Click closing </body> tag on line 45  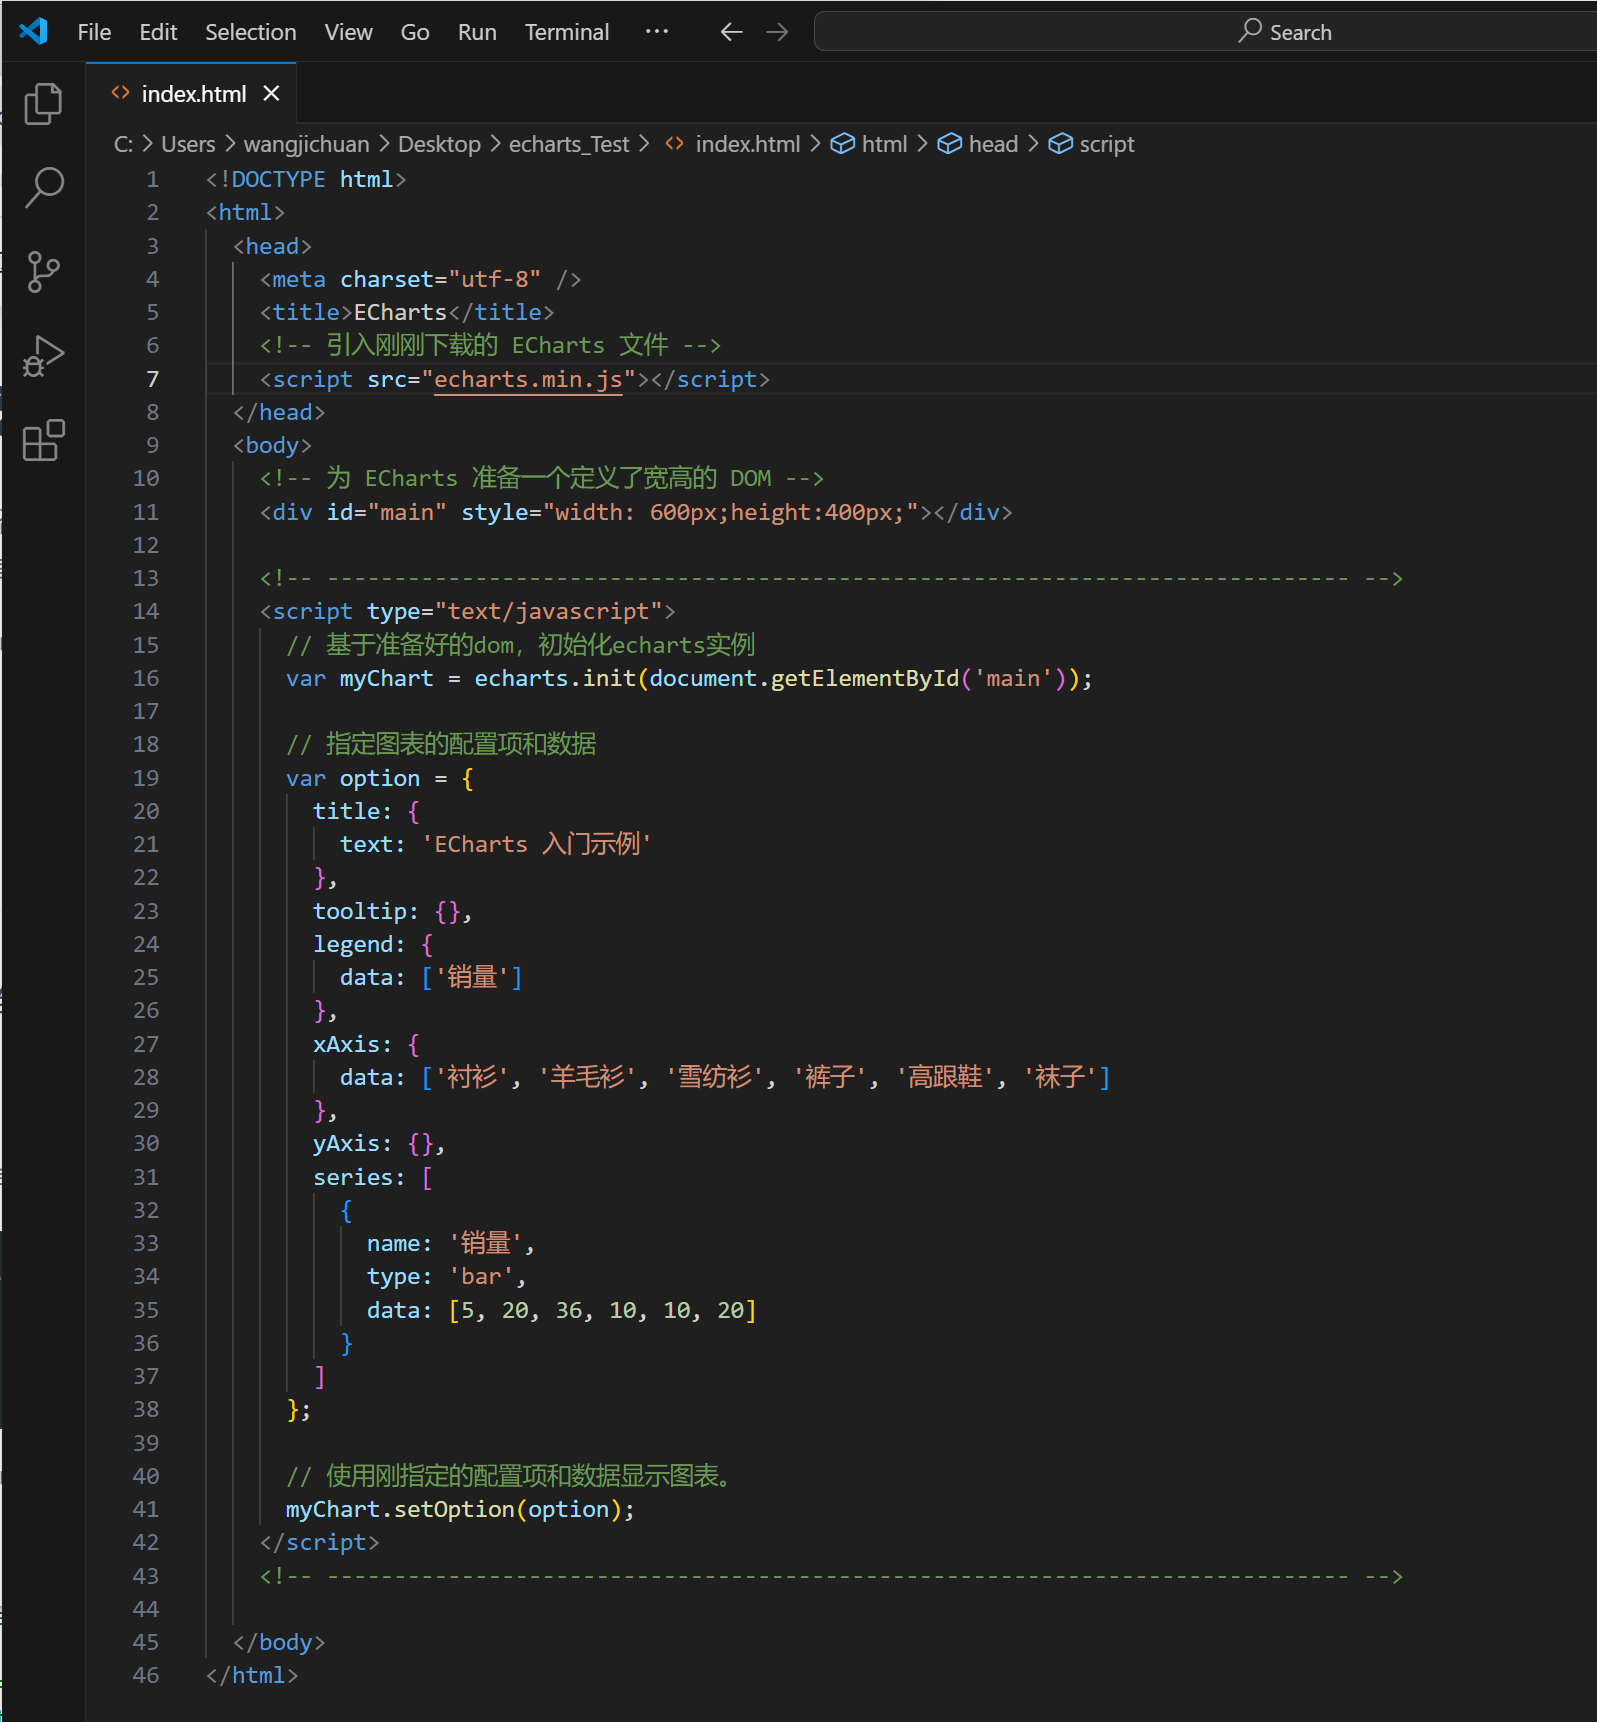(279, 1642)
